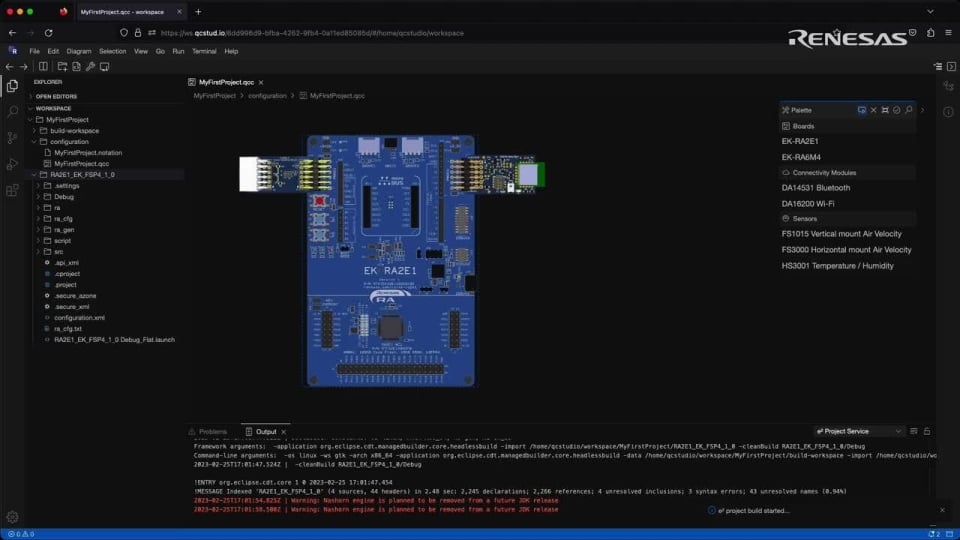This screenshot has height=540, width=960.
Task: Select EK-RA6M4 board in palette
Action: (x=801, y=157)
